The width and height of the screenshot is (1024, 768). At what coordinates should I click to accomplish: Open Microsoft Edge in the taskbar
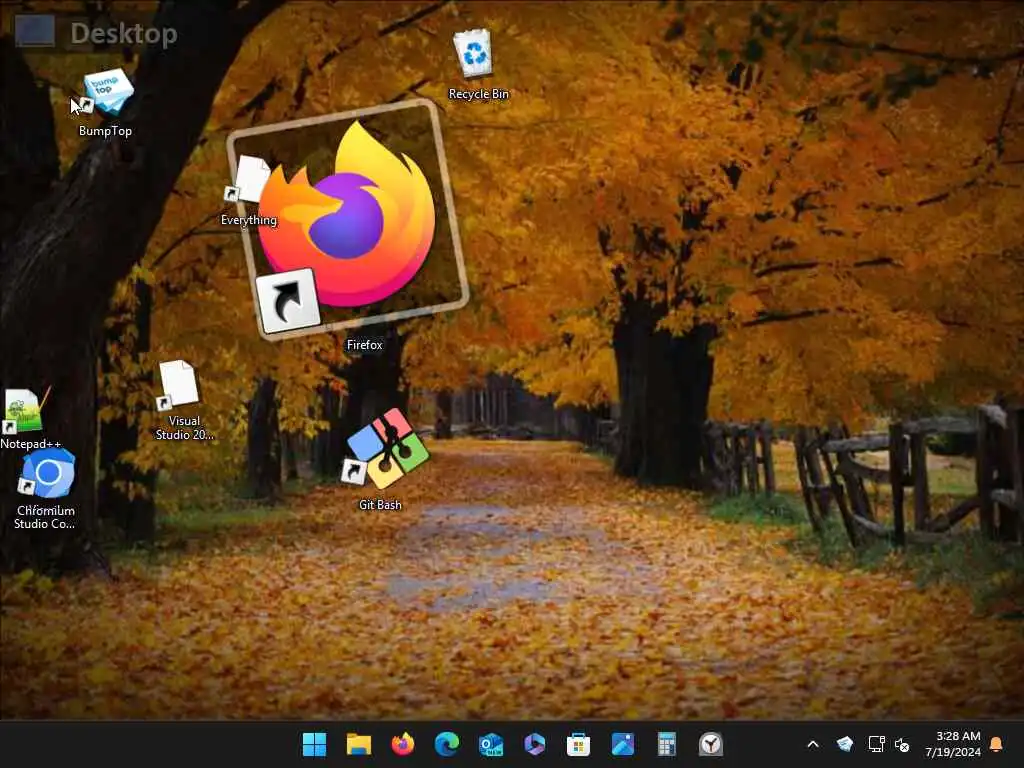click(447, 744)
